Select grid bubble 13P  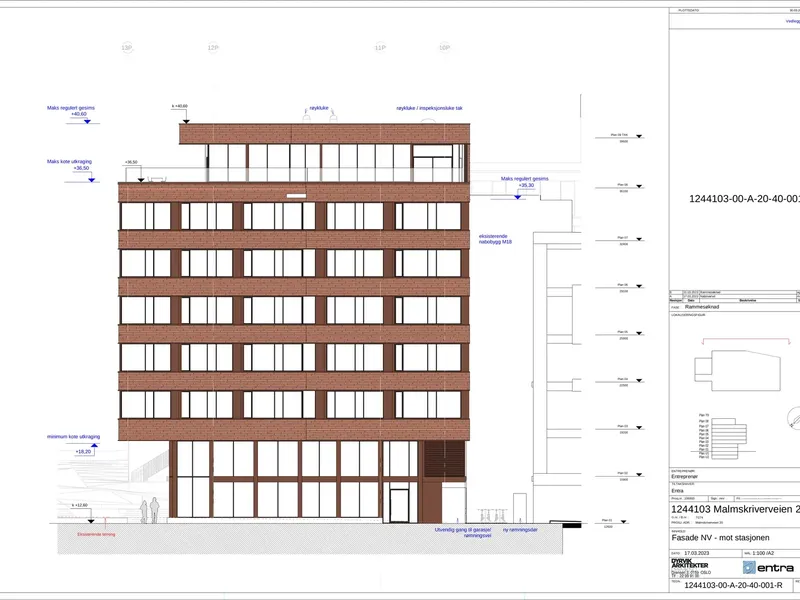pyautogui.click(x=127, y=47)
